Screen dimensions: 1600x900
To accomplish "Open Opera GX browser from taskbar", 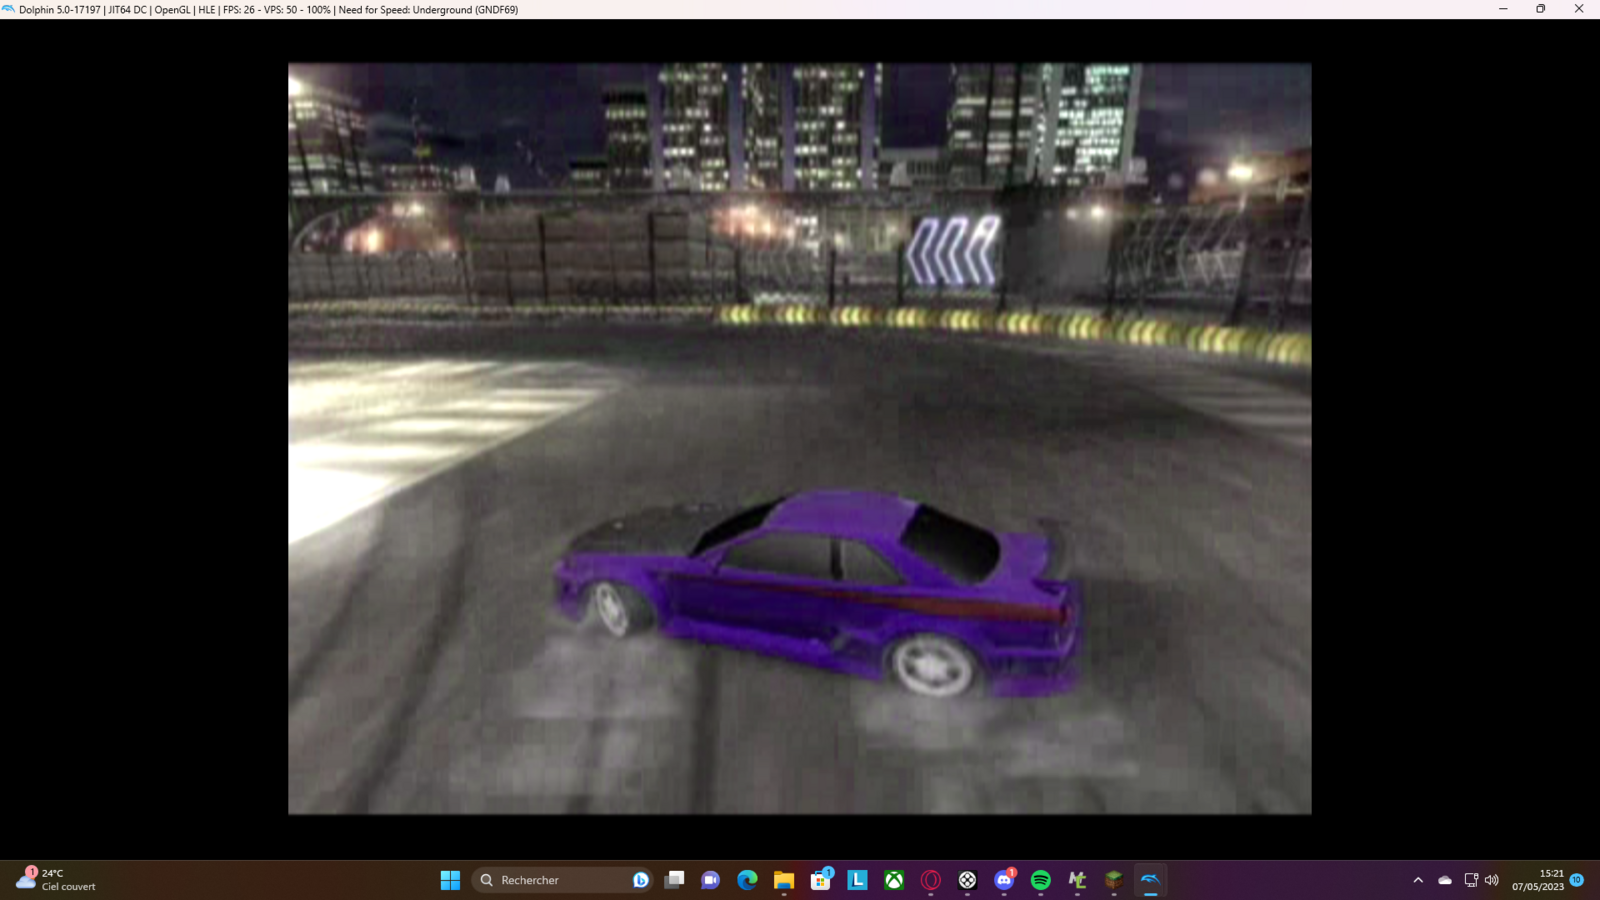I will pyautogui.click(x=931, y=880).
